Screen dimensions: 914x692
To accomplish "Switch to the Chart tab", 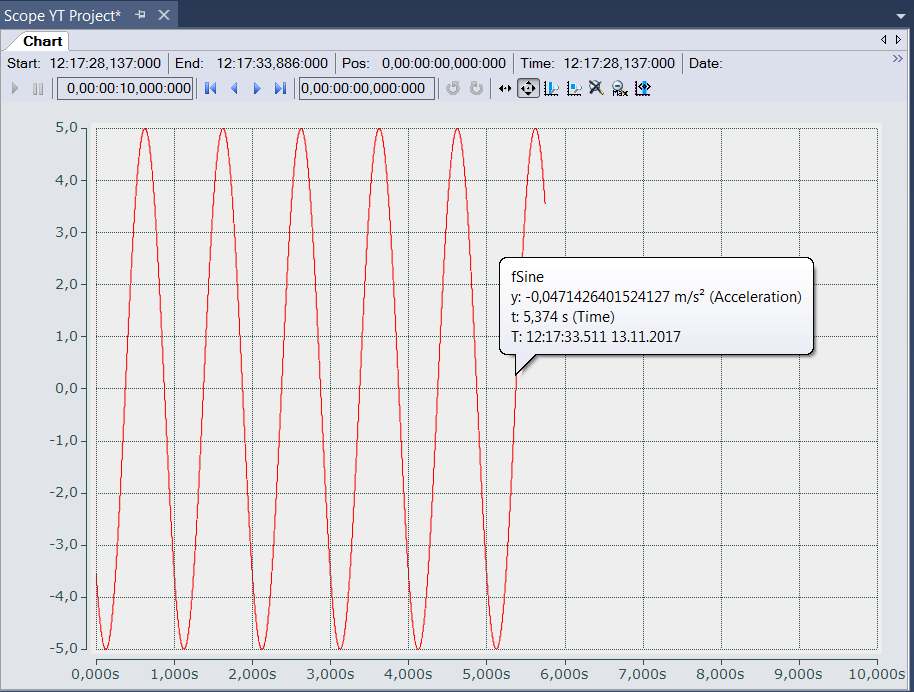I will tap(42, 41).
